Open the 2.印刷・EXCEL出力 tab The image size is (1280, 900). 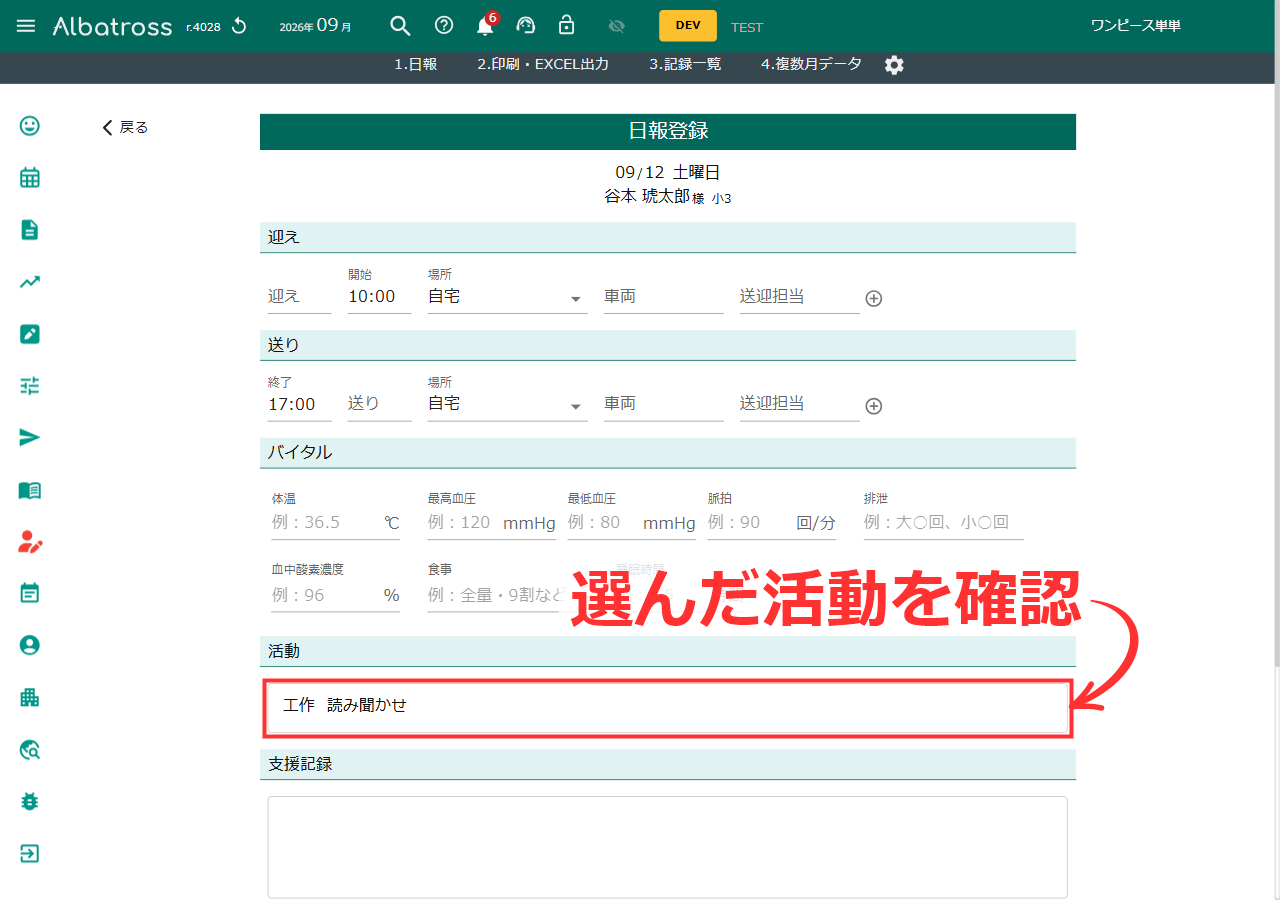click(543, 64)
